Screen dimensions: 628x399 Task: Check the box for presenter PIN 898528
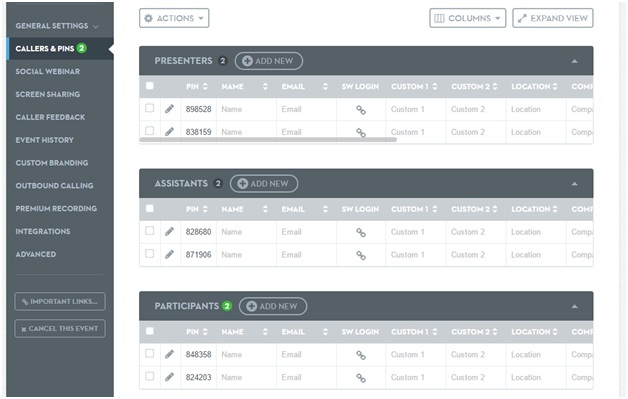[149, 108]
